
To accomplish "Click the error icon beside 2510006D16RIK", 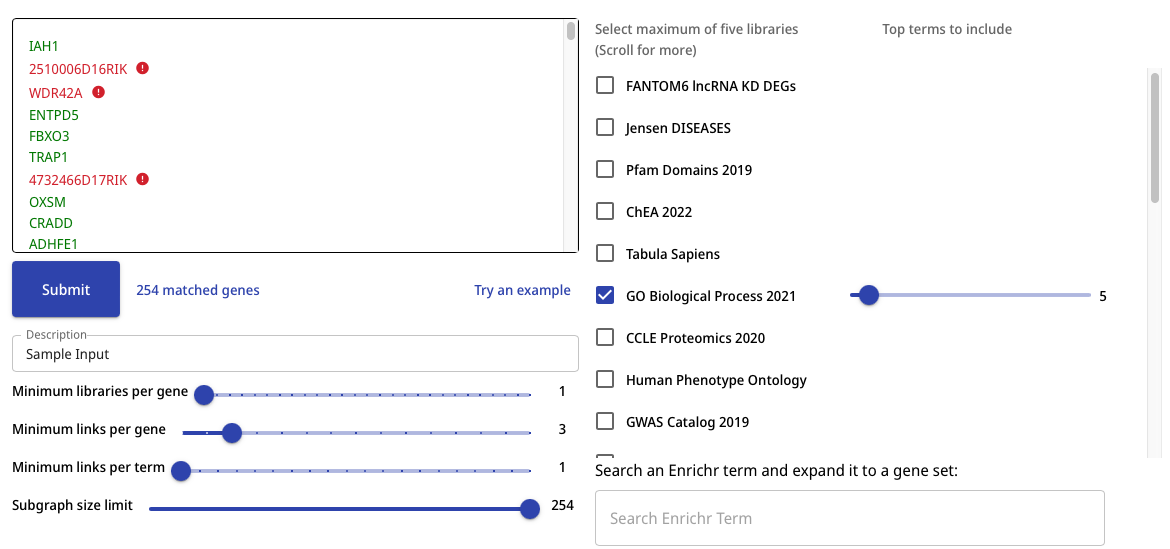I will (143, 69).
